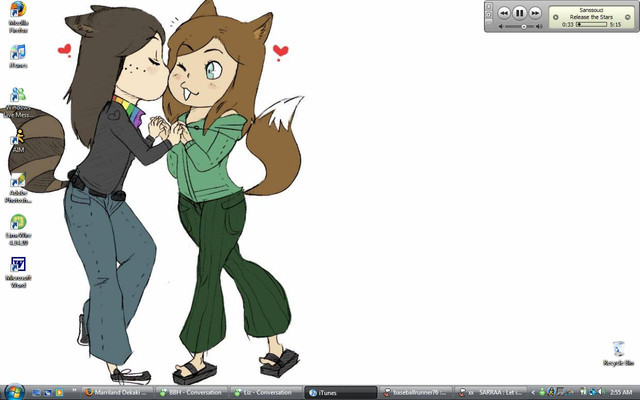Click Switch Between Windows in Quick Launch
640x400 pixels.
pos(48,393)
